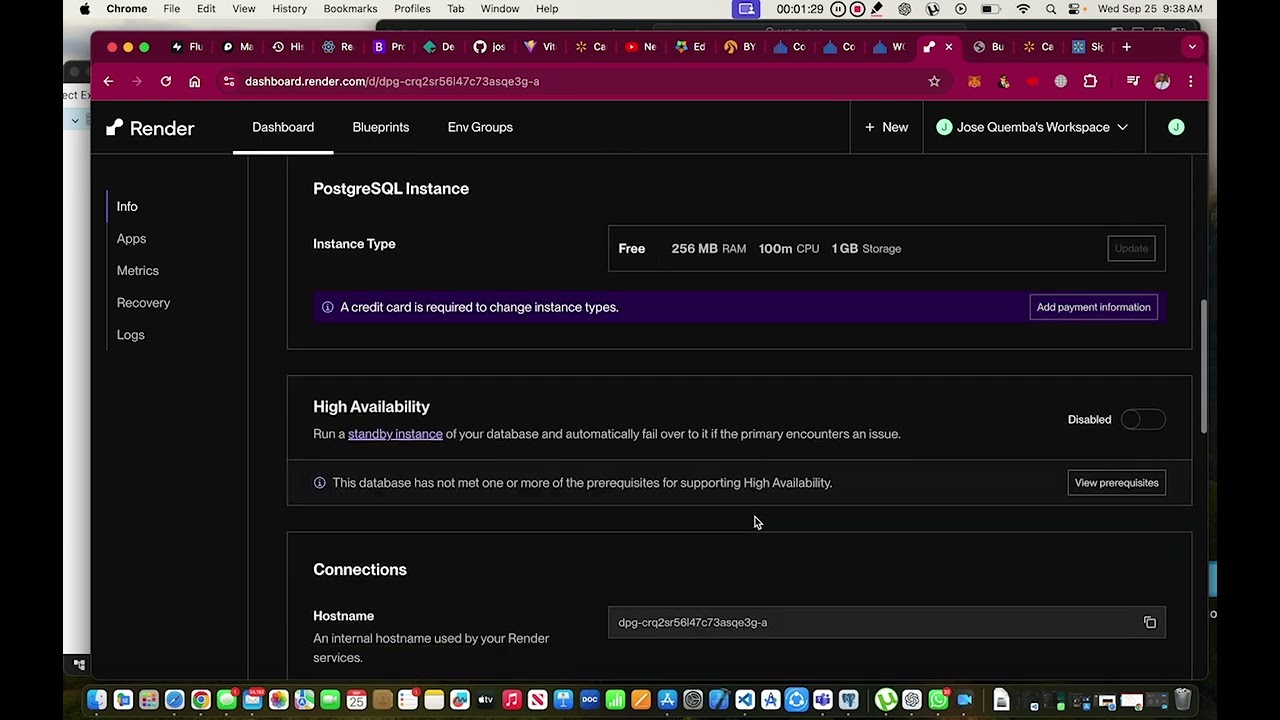Switch to the YouTube 'Ne' browser tab

[640, 47]
